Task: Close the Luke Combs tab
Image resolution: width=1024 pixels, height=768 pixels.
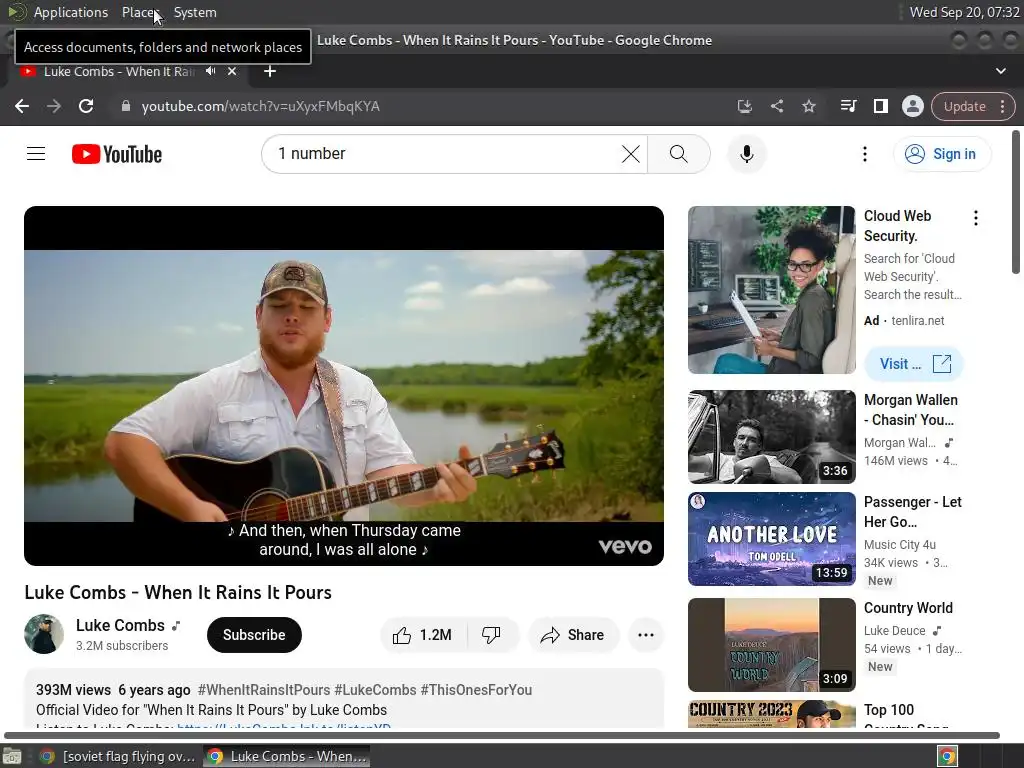Action: pyautogui.click(x=232, y=71)
